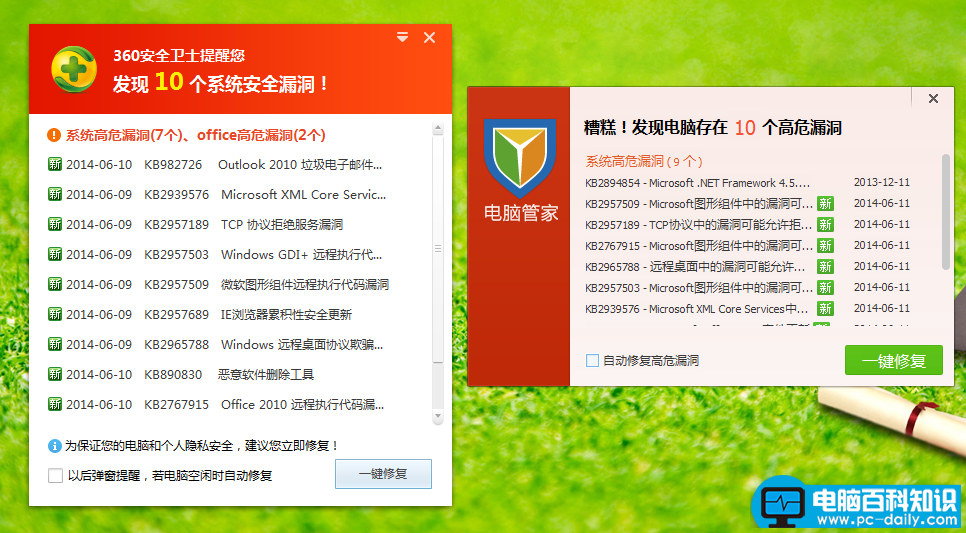Click 新 badge on KB2957503 row in 电脑管家

click(x=826, y=287)
